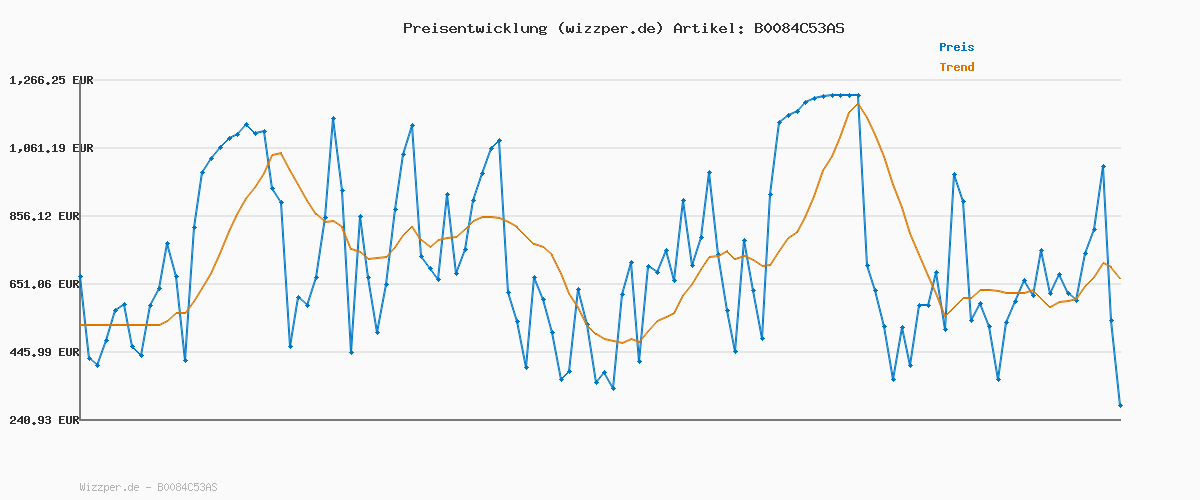Viewport: 1200px width, 500px height.
Task: Click the Wizzper.de footer watermark text
Action: point(148,487)
